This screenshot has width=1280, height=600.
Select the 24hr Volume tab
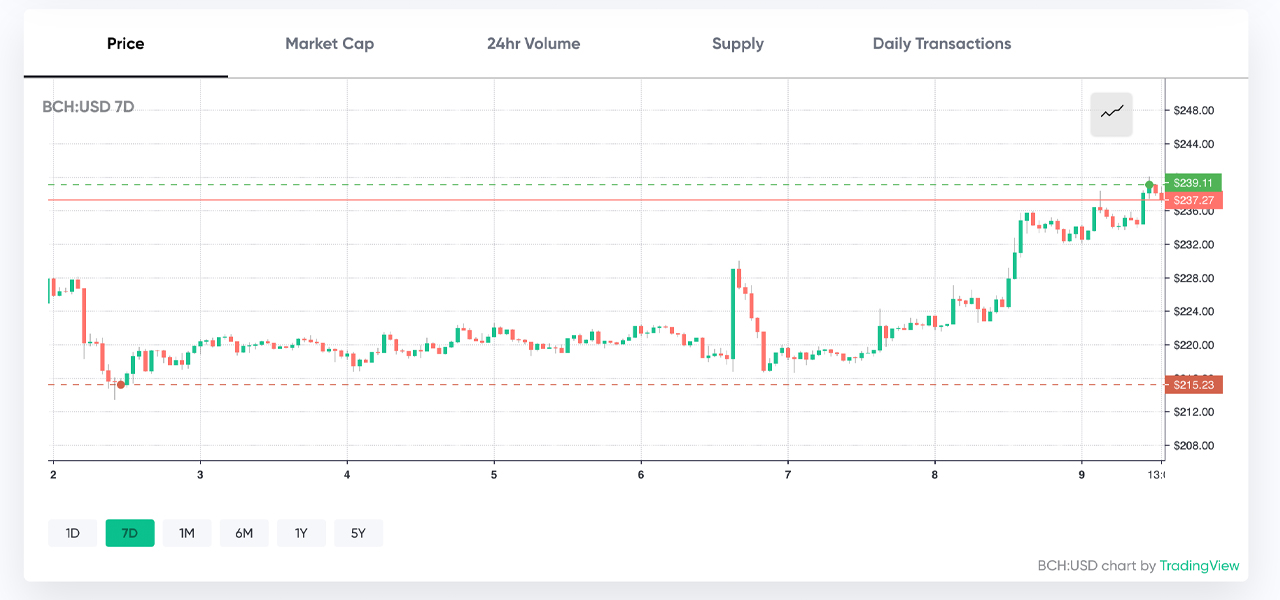coord(533,44)
